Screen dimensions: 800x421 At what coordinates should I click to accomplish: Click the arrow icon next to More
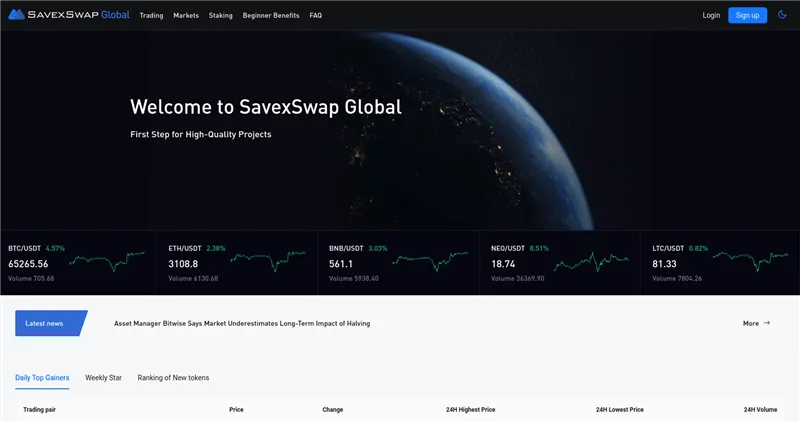pyautogui.click(x=766, y=323)
